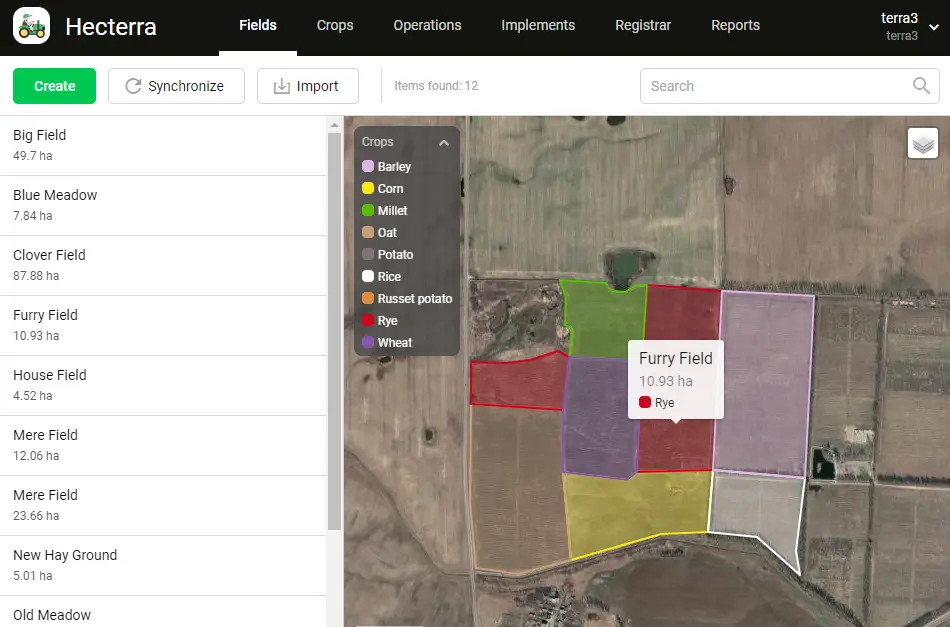Collapse the Crops legend panel
Screen dimensions: 950x627
(x=444, y=143)
